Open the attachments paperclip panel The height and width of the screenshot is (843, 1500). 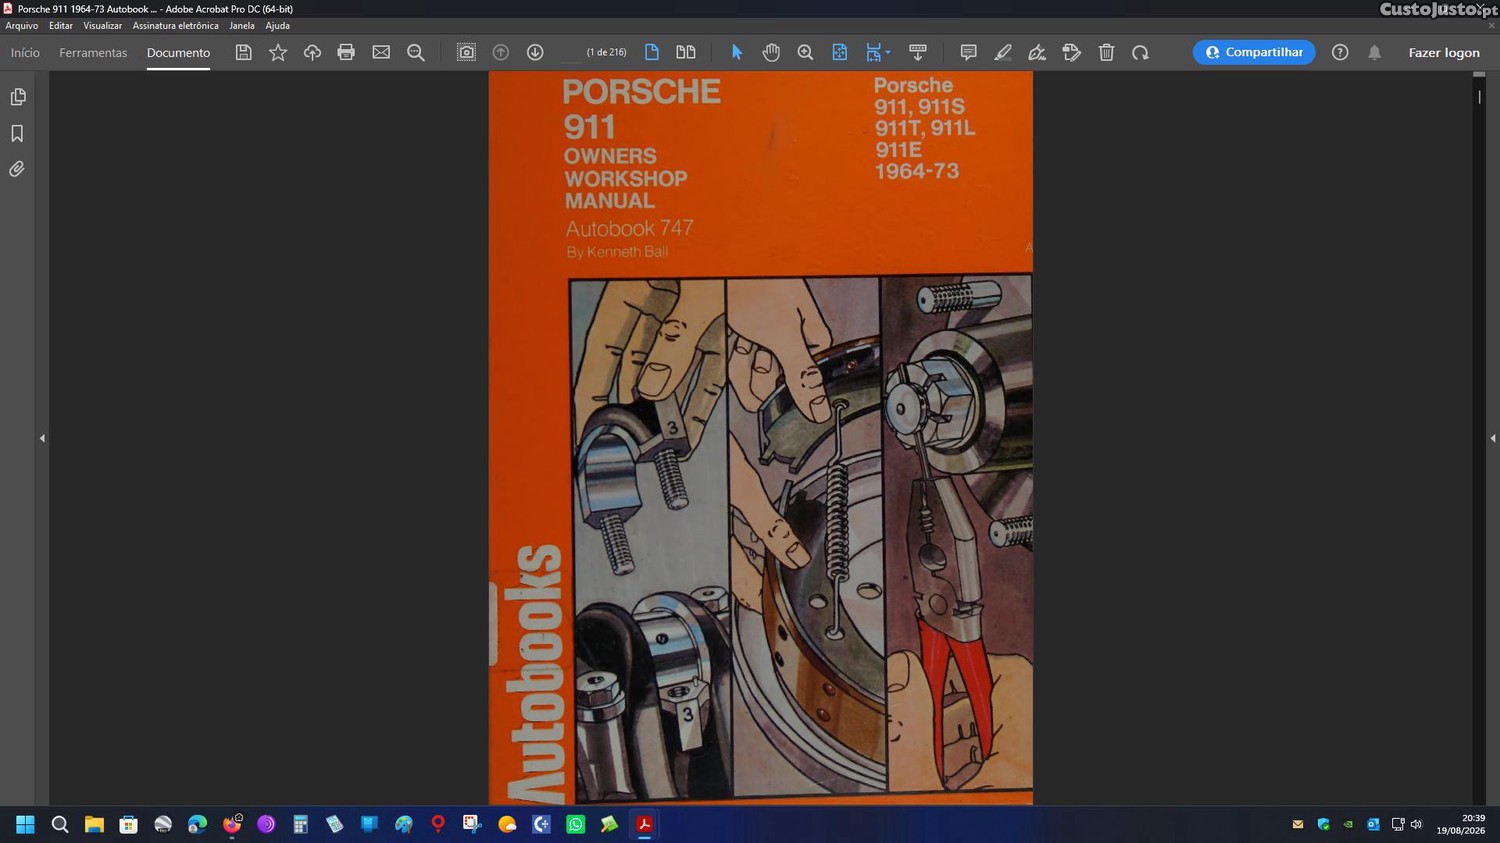[x=17, y=169]
